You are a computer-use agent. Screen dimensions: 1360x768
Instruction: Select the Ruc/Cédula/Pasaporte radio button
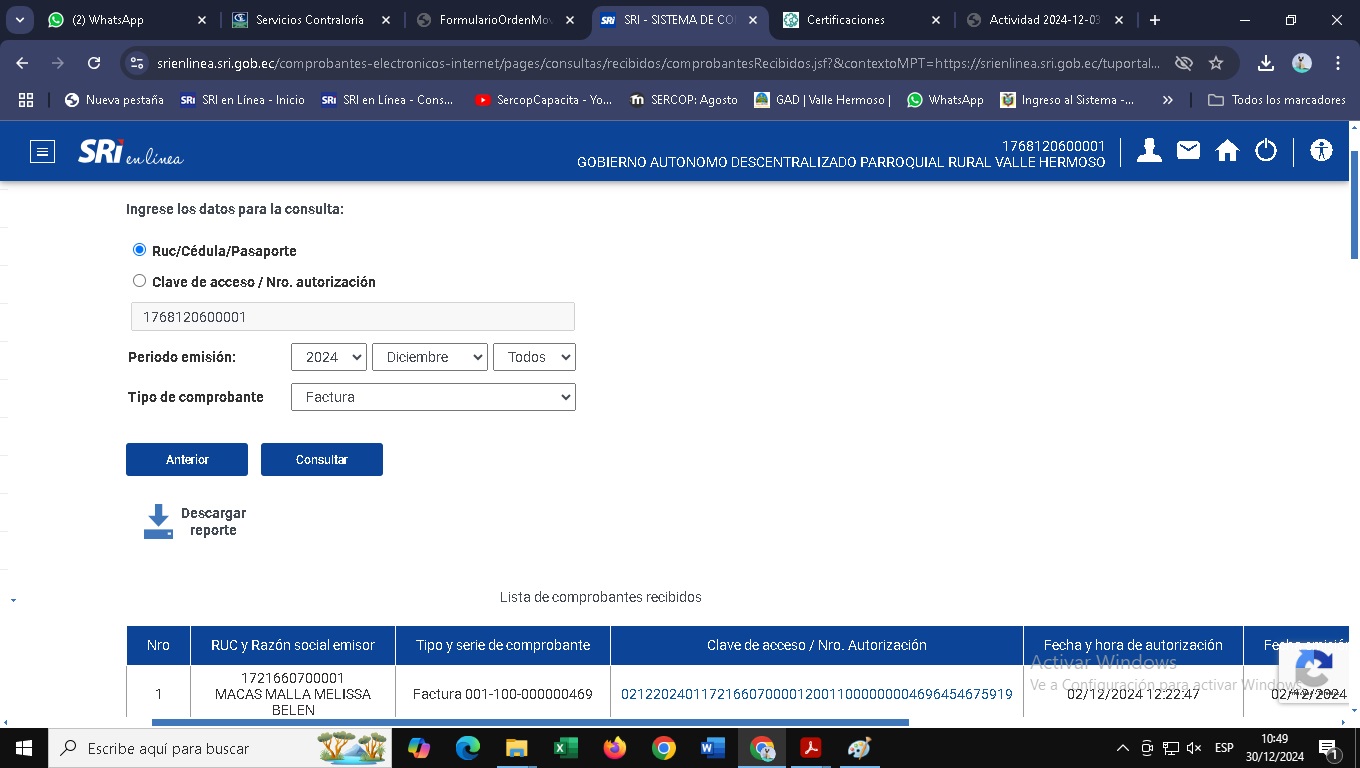click(x=140, y=250)
